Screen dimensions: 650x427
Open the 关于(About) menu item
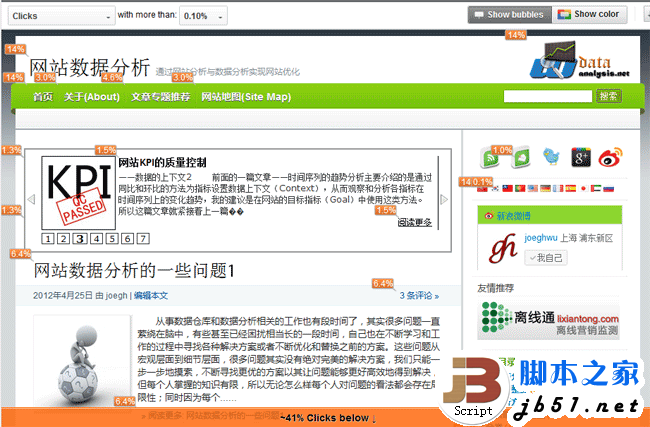pyautogui.click(x=92, y=97)
